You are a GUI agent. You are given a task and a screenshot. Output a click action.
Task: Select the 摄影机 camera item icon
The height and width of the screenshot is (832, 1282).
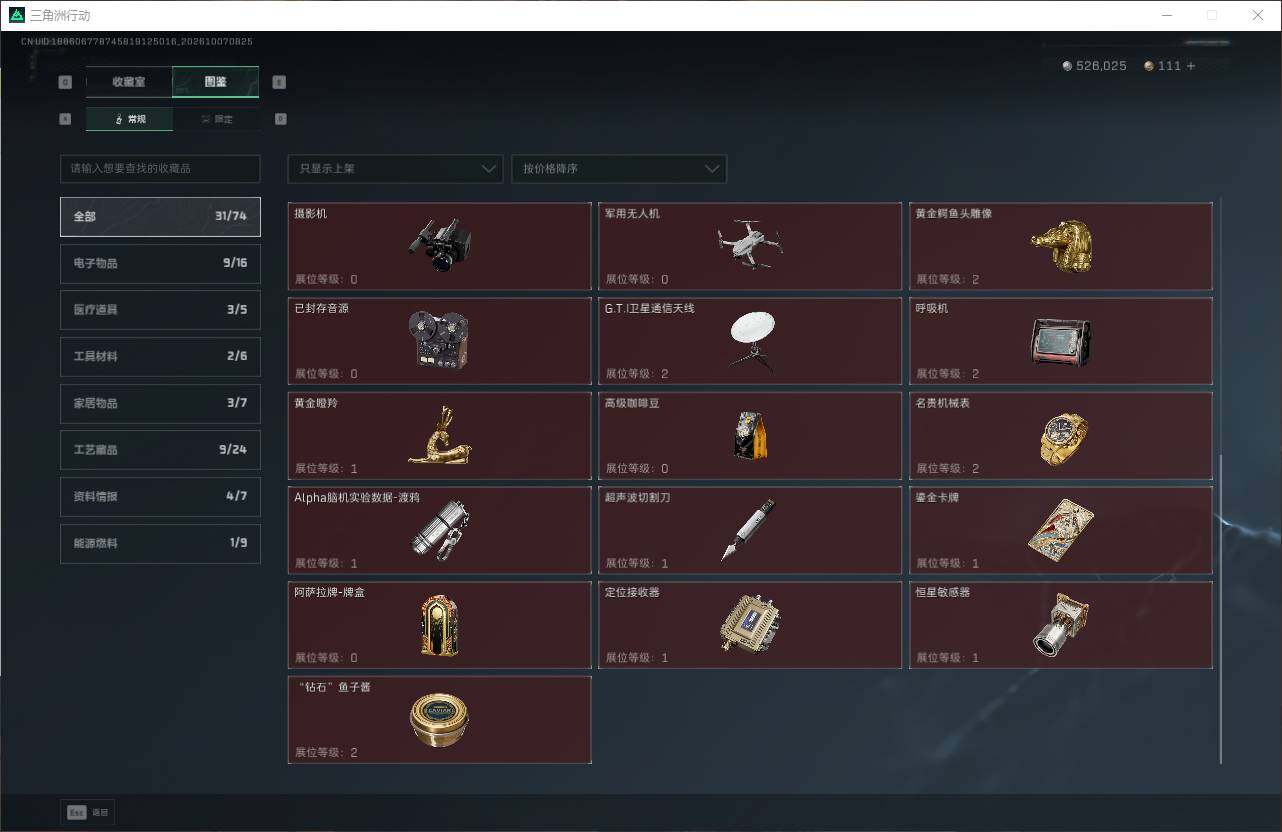tap(440, 245)
